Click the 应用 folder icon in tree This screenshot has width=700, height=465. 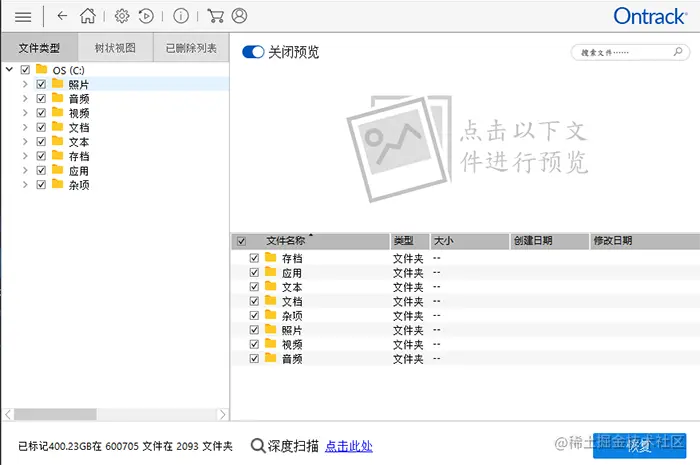point(58,170)
